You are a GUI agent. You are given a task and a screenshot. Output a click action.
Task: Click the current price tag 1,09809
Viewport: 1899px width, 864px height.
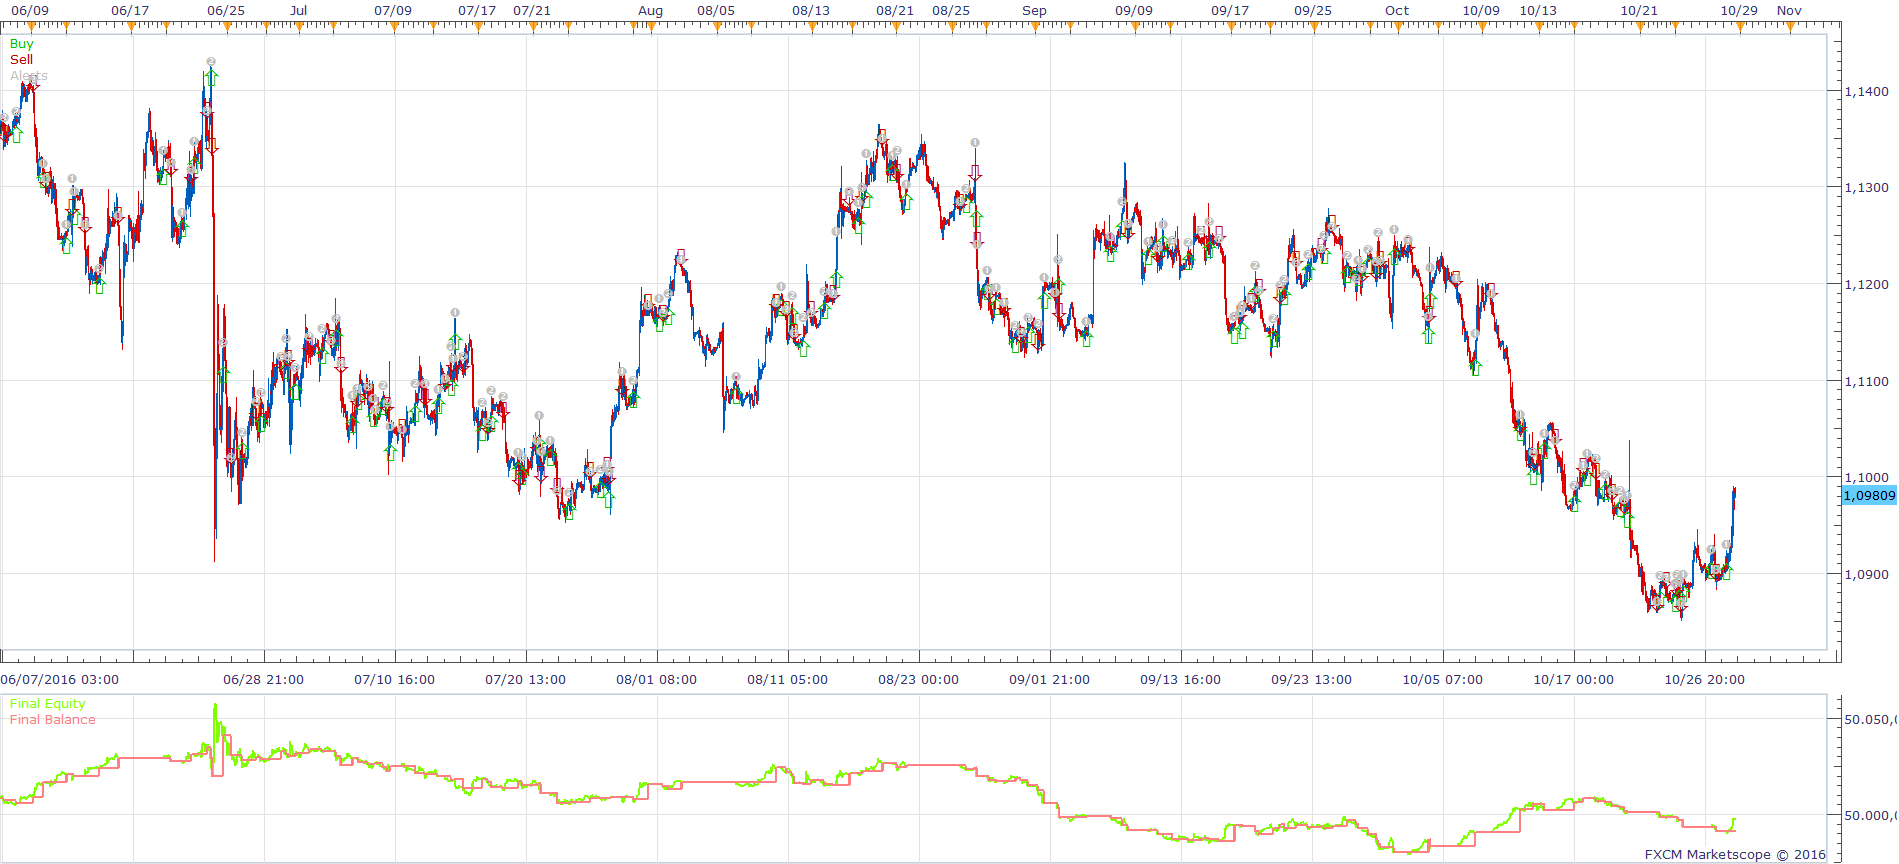click(1869, 495)
